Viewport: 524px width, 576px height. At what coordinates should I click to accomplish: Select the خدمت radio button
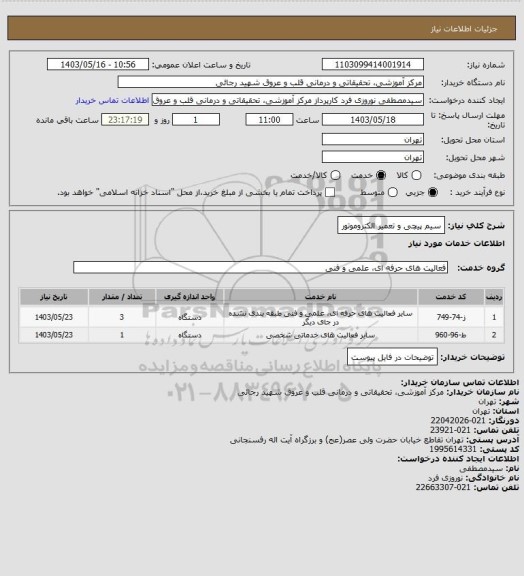381,175
